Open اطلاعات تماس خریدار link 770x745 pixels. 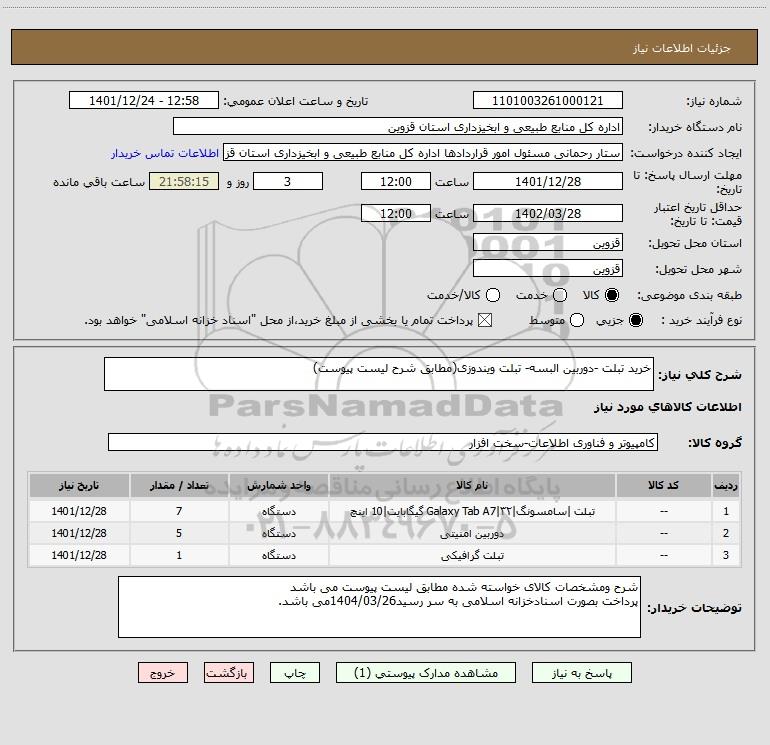point(165,153)
